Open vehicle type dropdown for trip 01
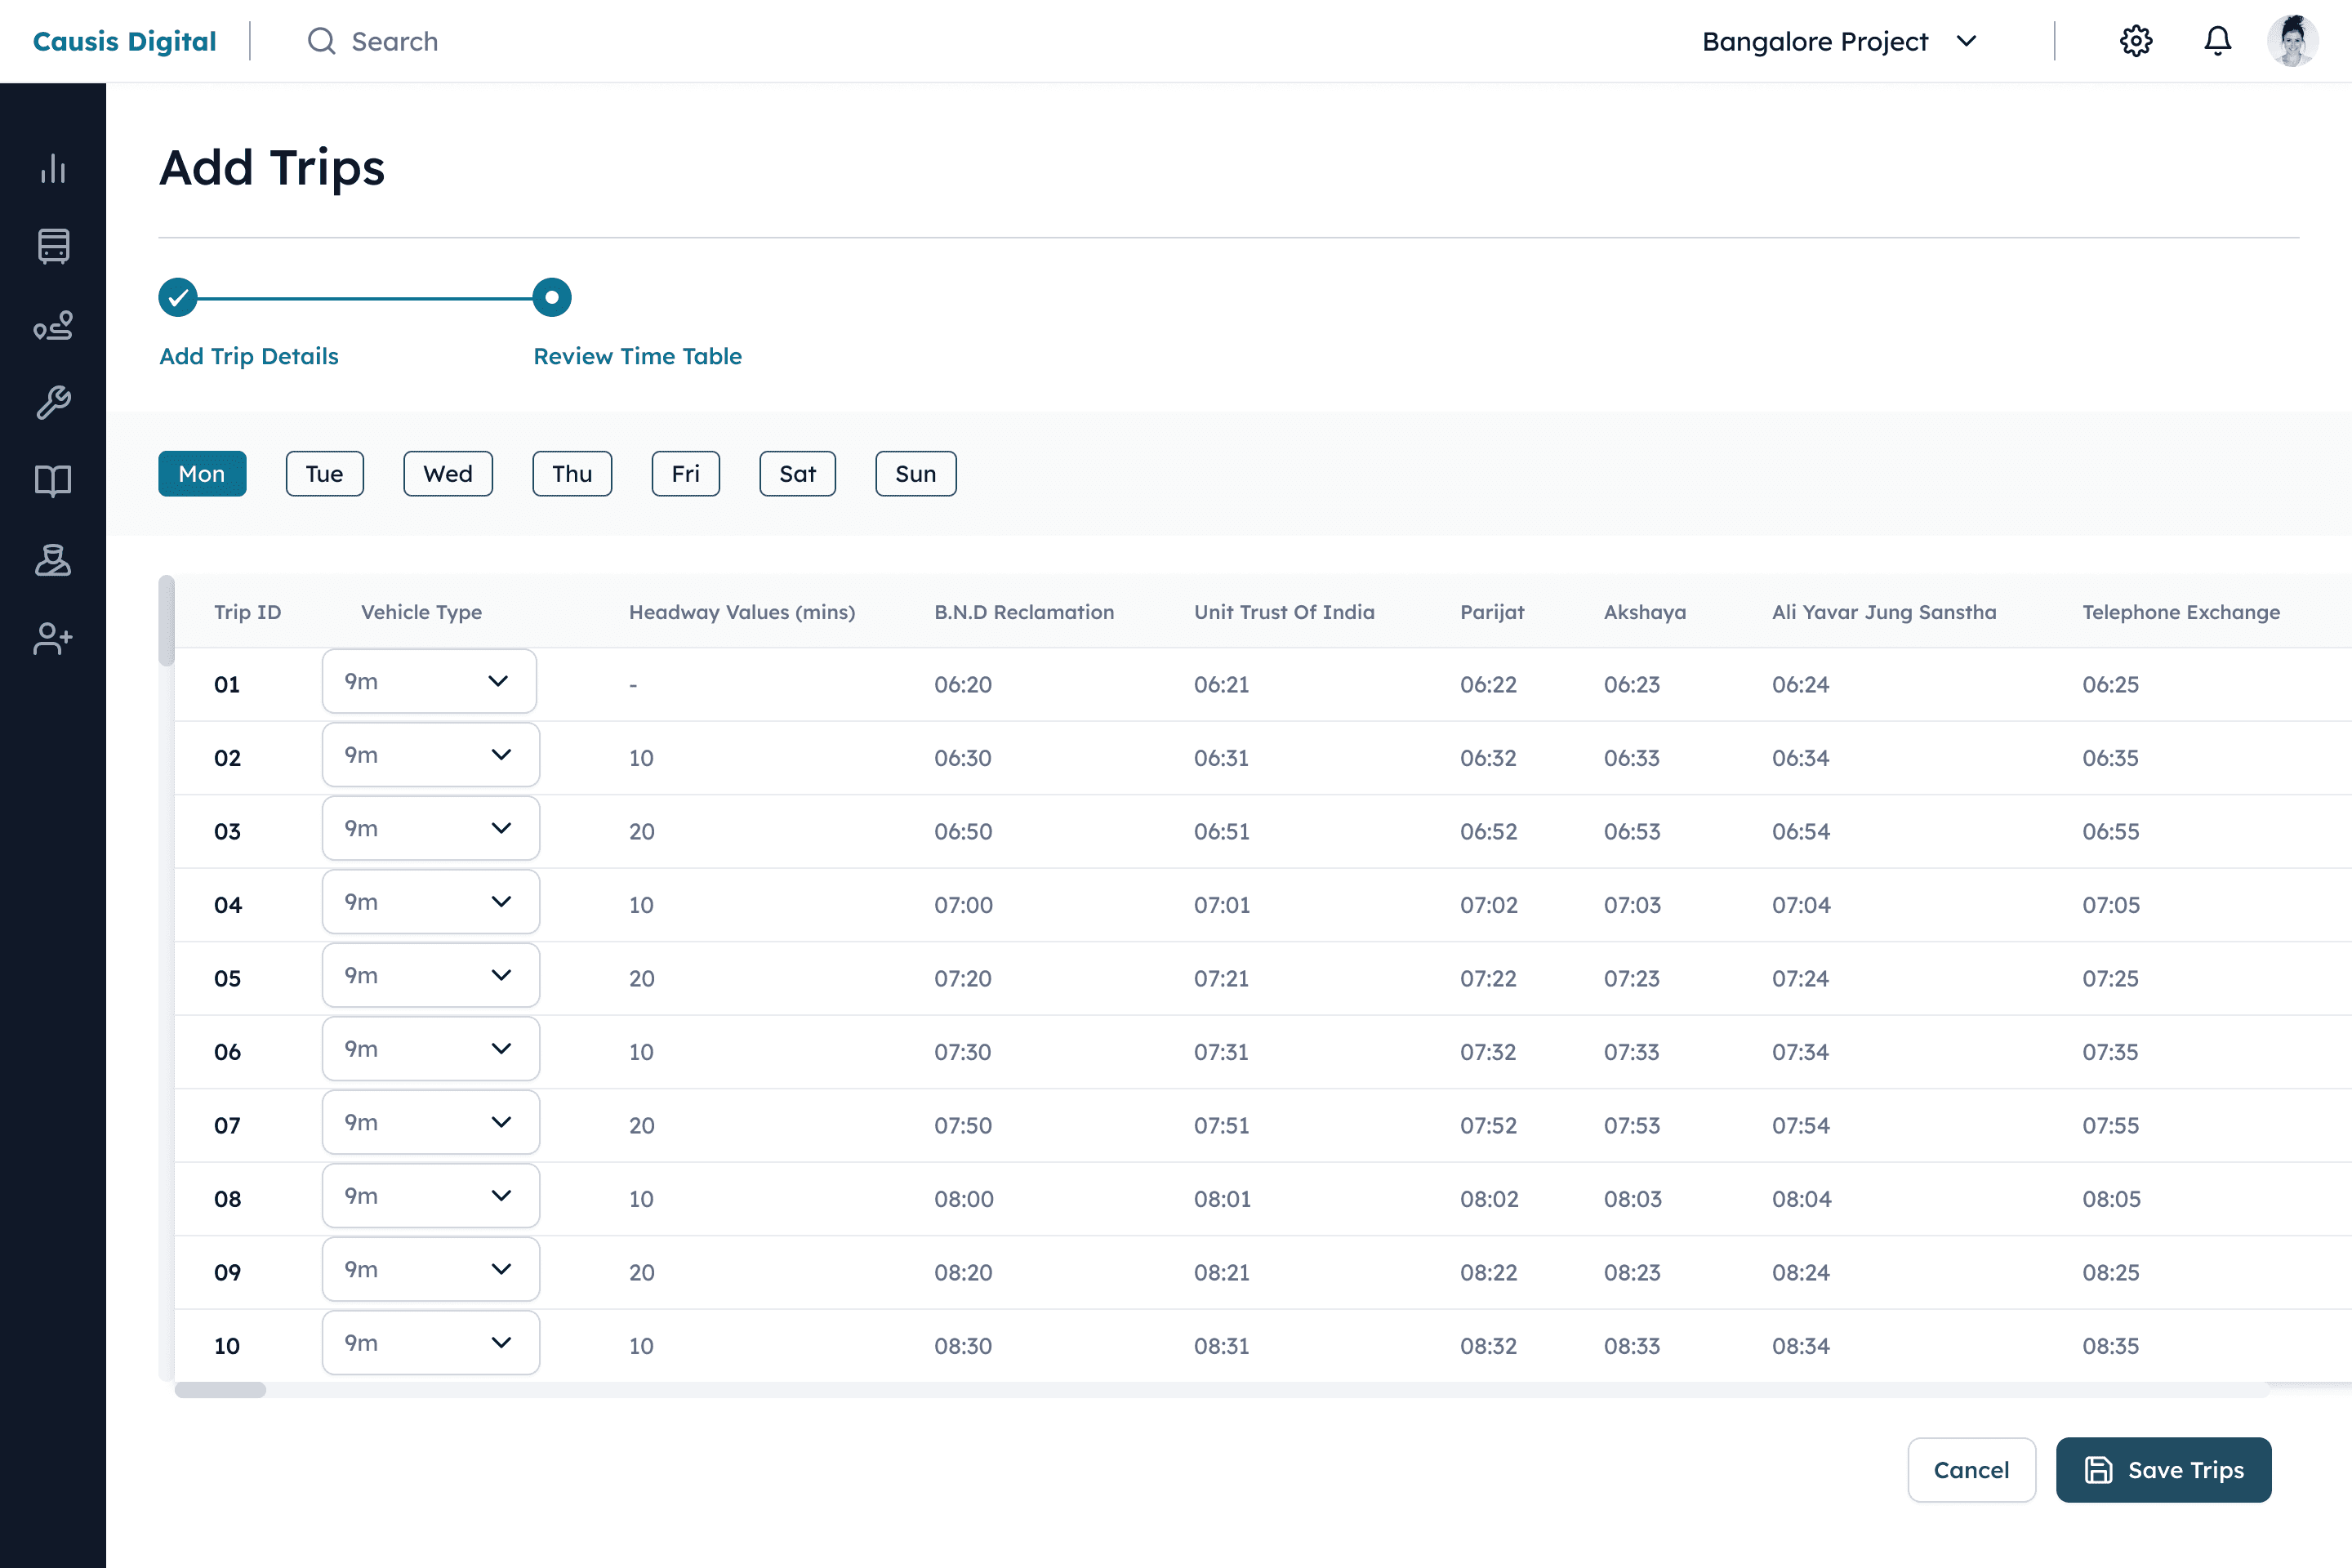 pos(429,681)
